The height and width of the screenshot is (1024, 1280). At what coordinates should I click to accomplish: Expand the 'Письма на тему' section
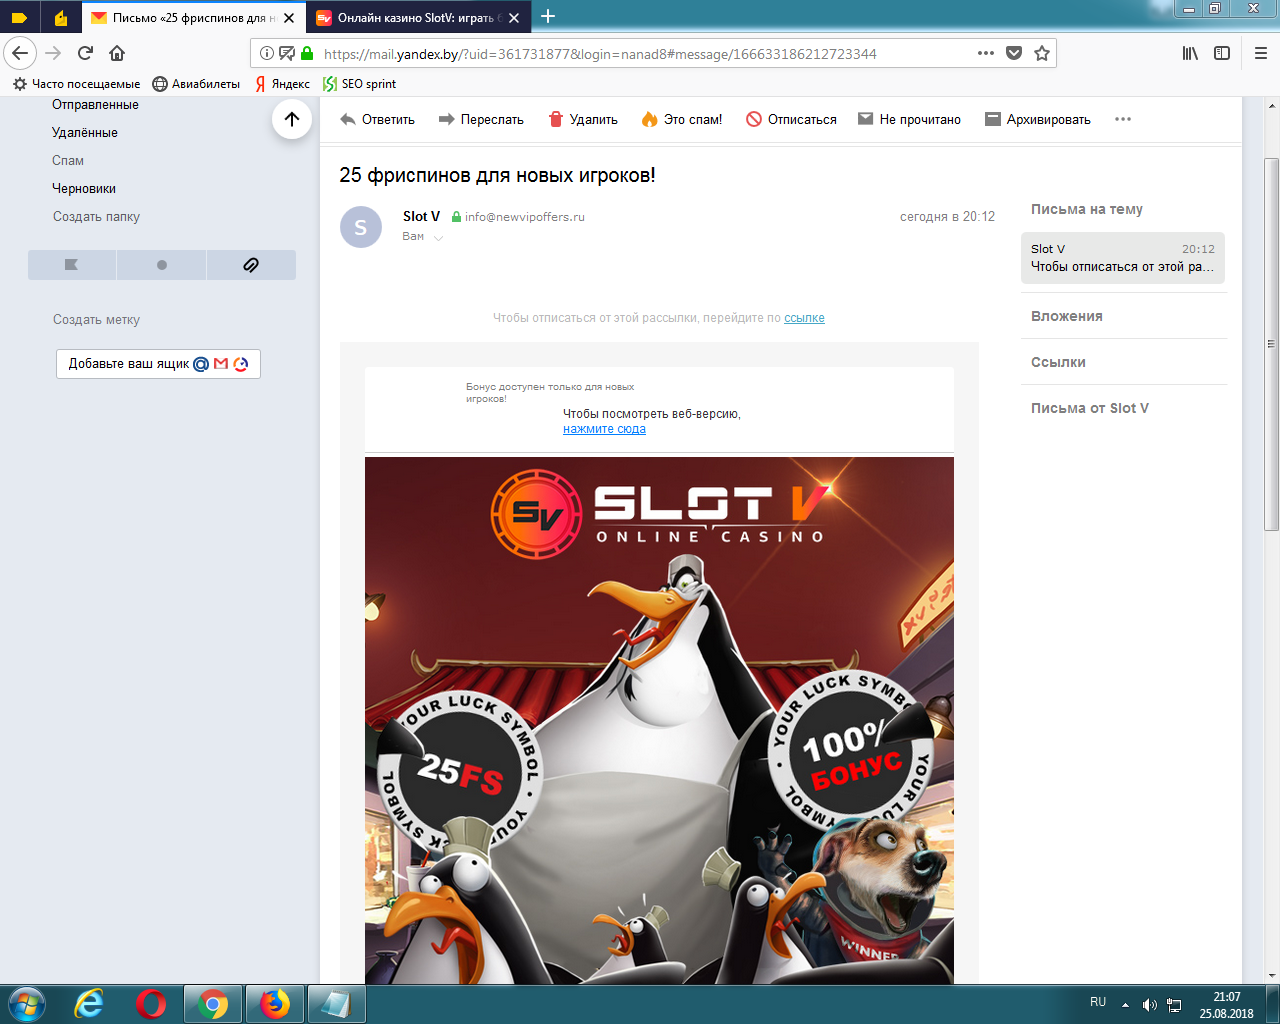(x=1087, y=209)
